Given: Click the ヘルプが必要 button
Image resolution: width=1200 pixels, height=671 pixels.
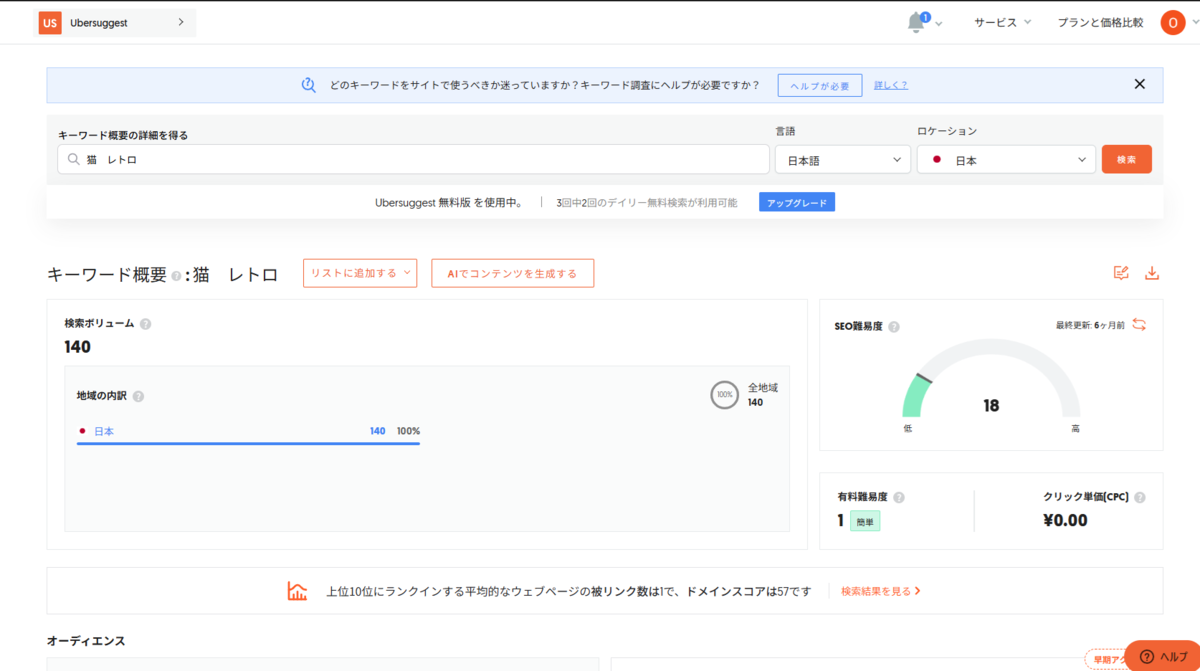Looking at the screenshot, I should tap(820, 86).
